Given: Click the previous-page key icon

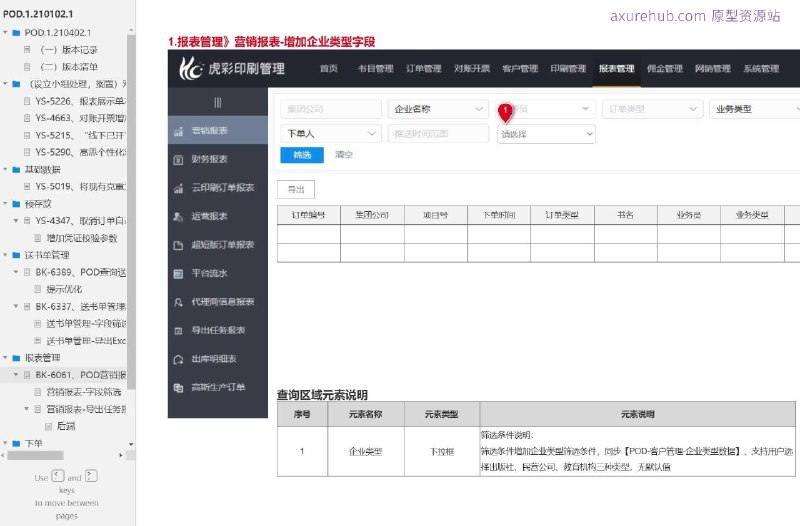Looking at the screenshot, I should pyautogui.click(x=58, y=476).
